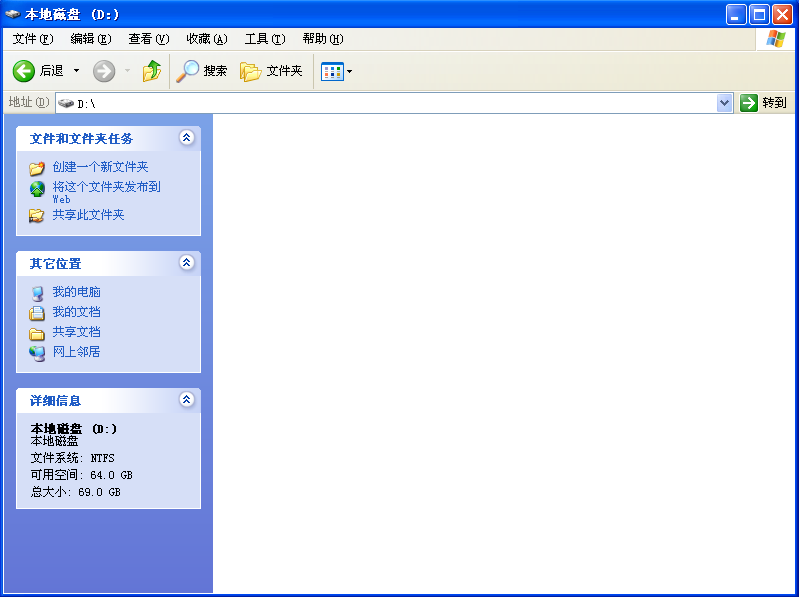Click the 网上邻居 network icon
This screenshot has height=597, width=799.
click(x=37, y=352)
